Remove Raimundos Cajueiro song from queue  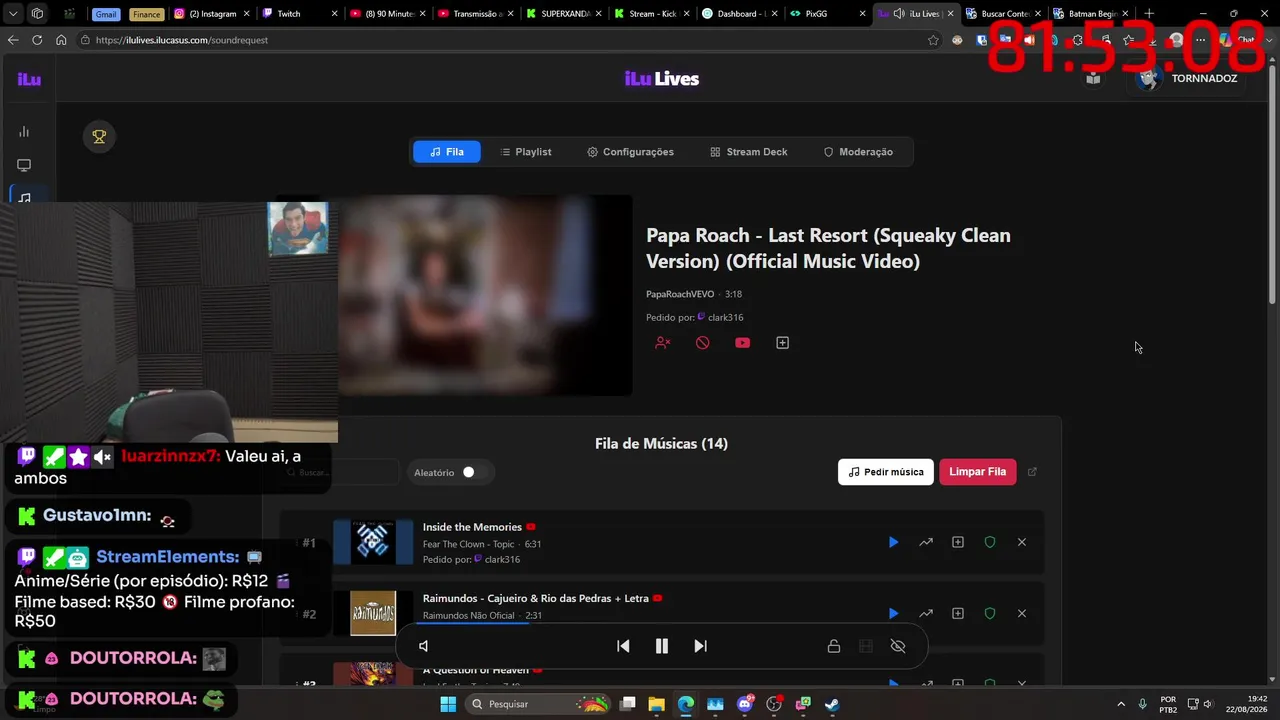tap(1022, 613)
